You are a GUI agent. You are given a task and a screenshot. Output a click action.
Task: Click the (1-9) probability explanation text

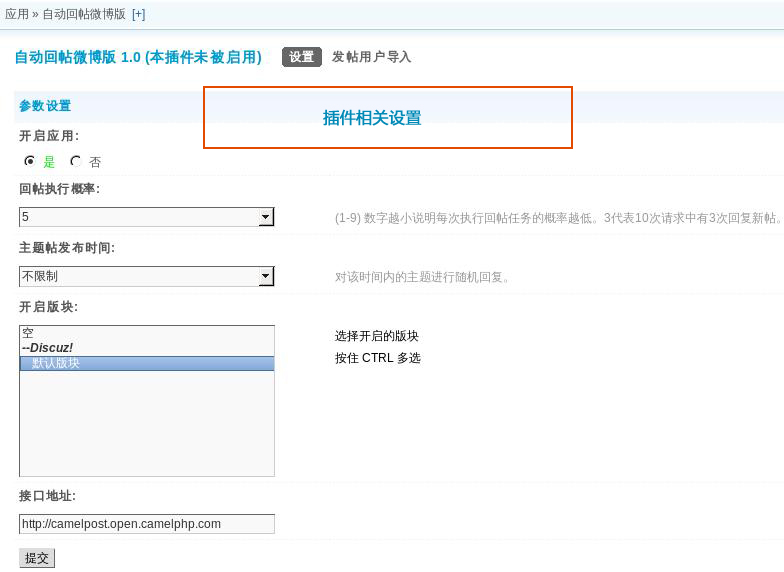(557, 218)
